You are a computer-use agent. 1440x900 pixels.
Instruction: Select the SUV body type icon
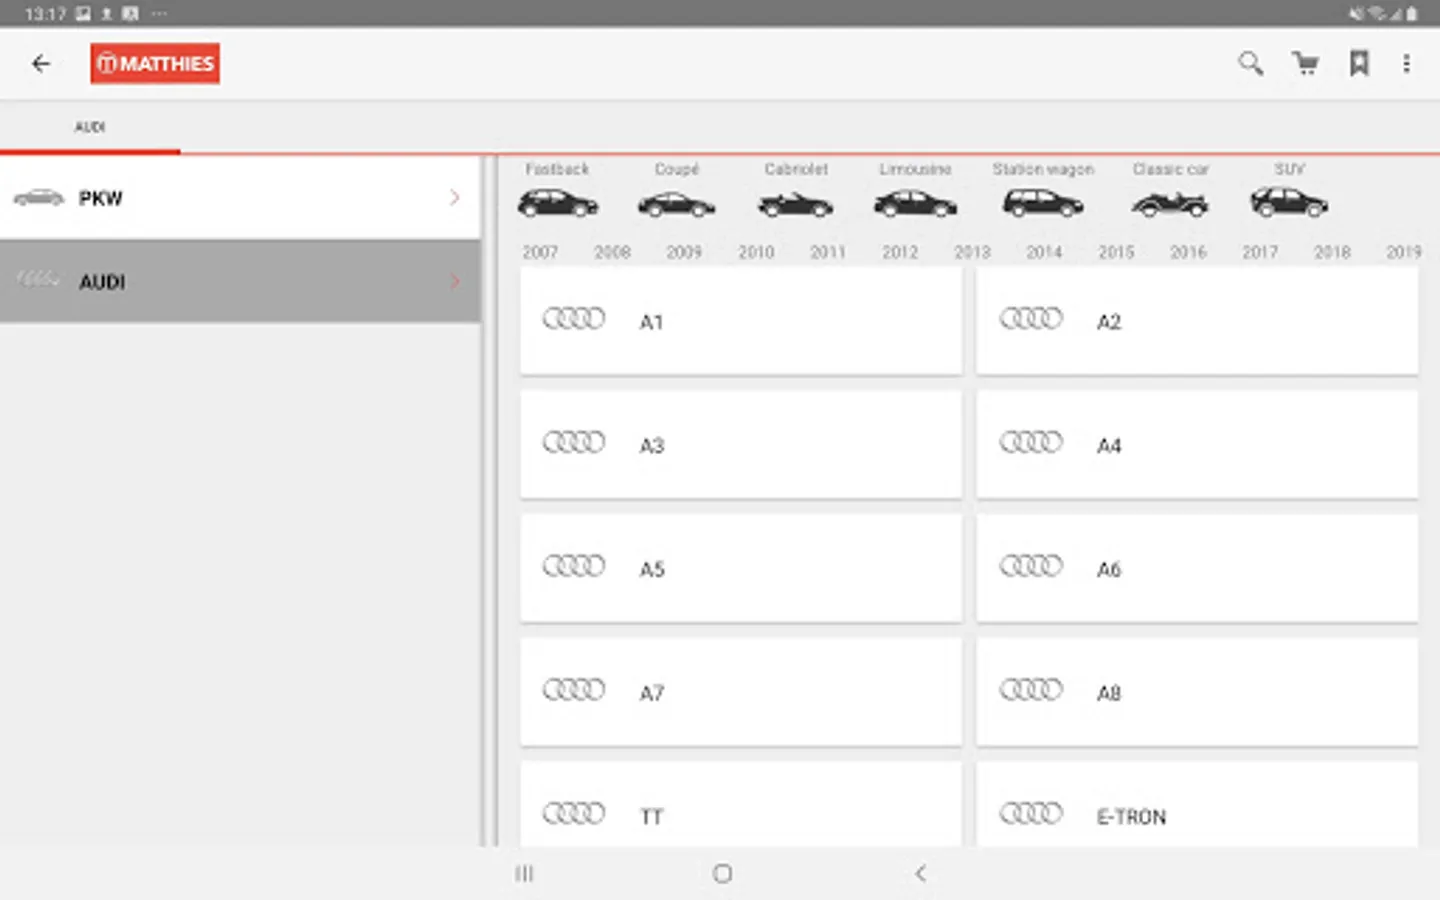(1289, 203)
